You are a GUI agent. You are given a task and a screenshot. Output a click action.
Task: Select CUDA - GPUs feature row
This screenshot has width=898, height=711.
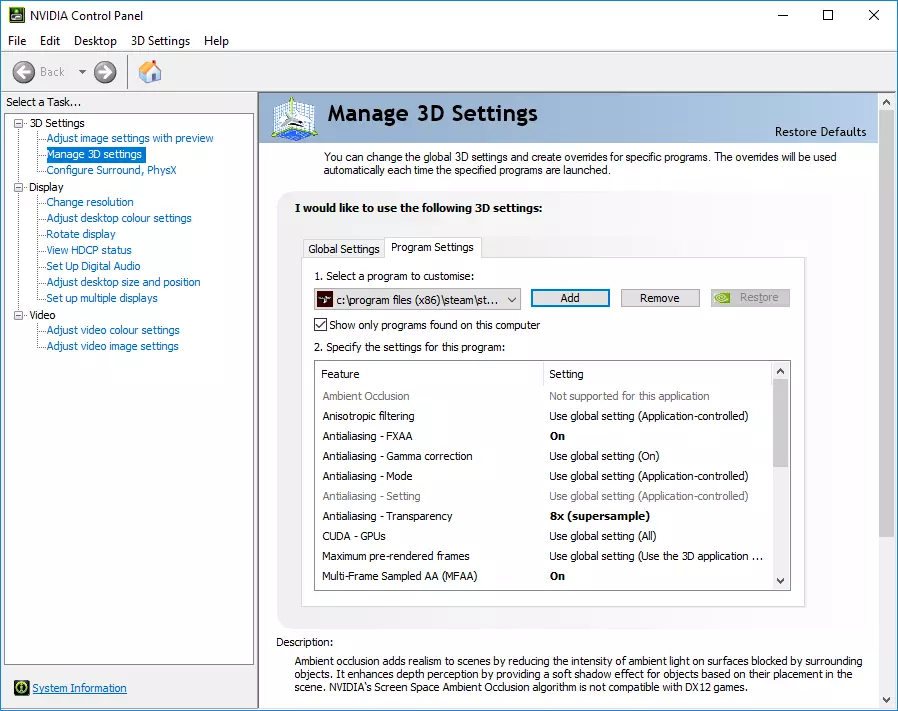coord(543,536)
